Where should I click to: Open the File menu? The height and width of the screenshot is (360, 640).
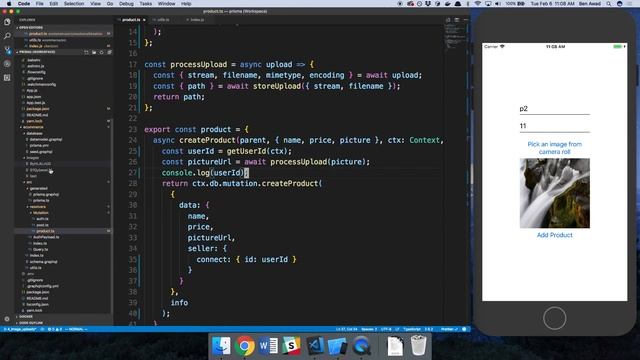coord(39,4)
